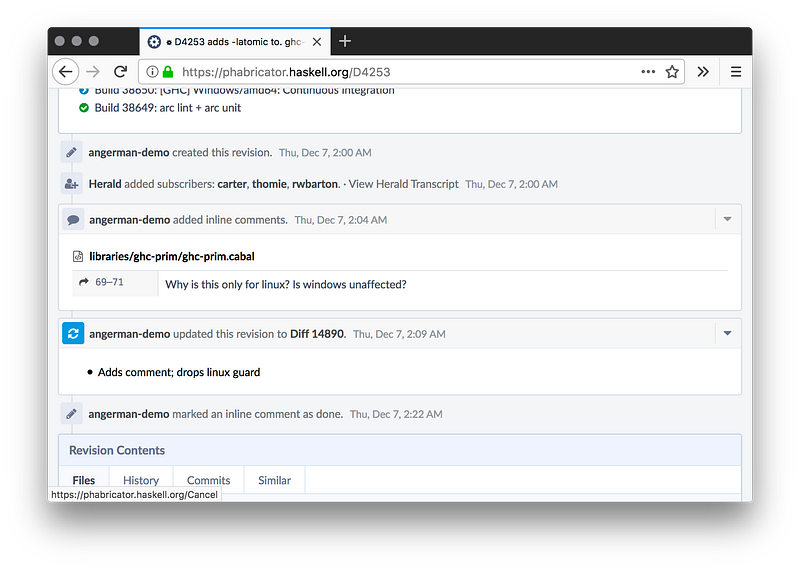Screen dimensions: 800x570
Task: Open the Similar tab
Action: coord(274,480)
